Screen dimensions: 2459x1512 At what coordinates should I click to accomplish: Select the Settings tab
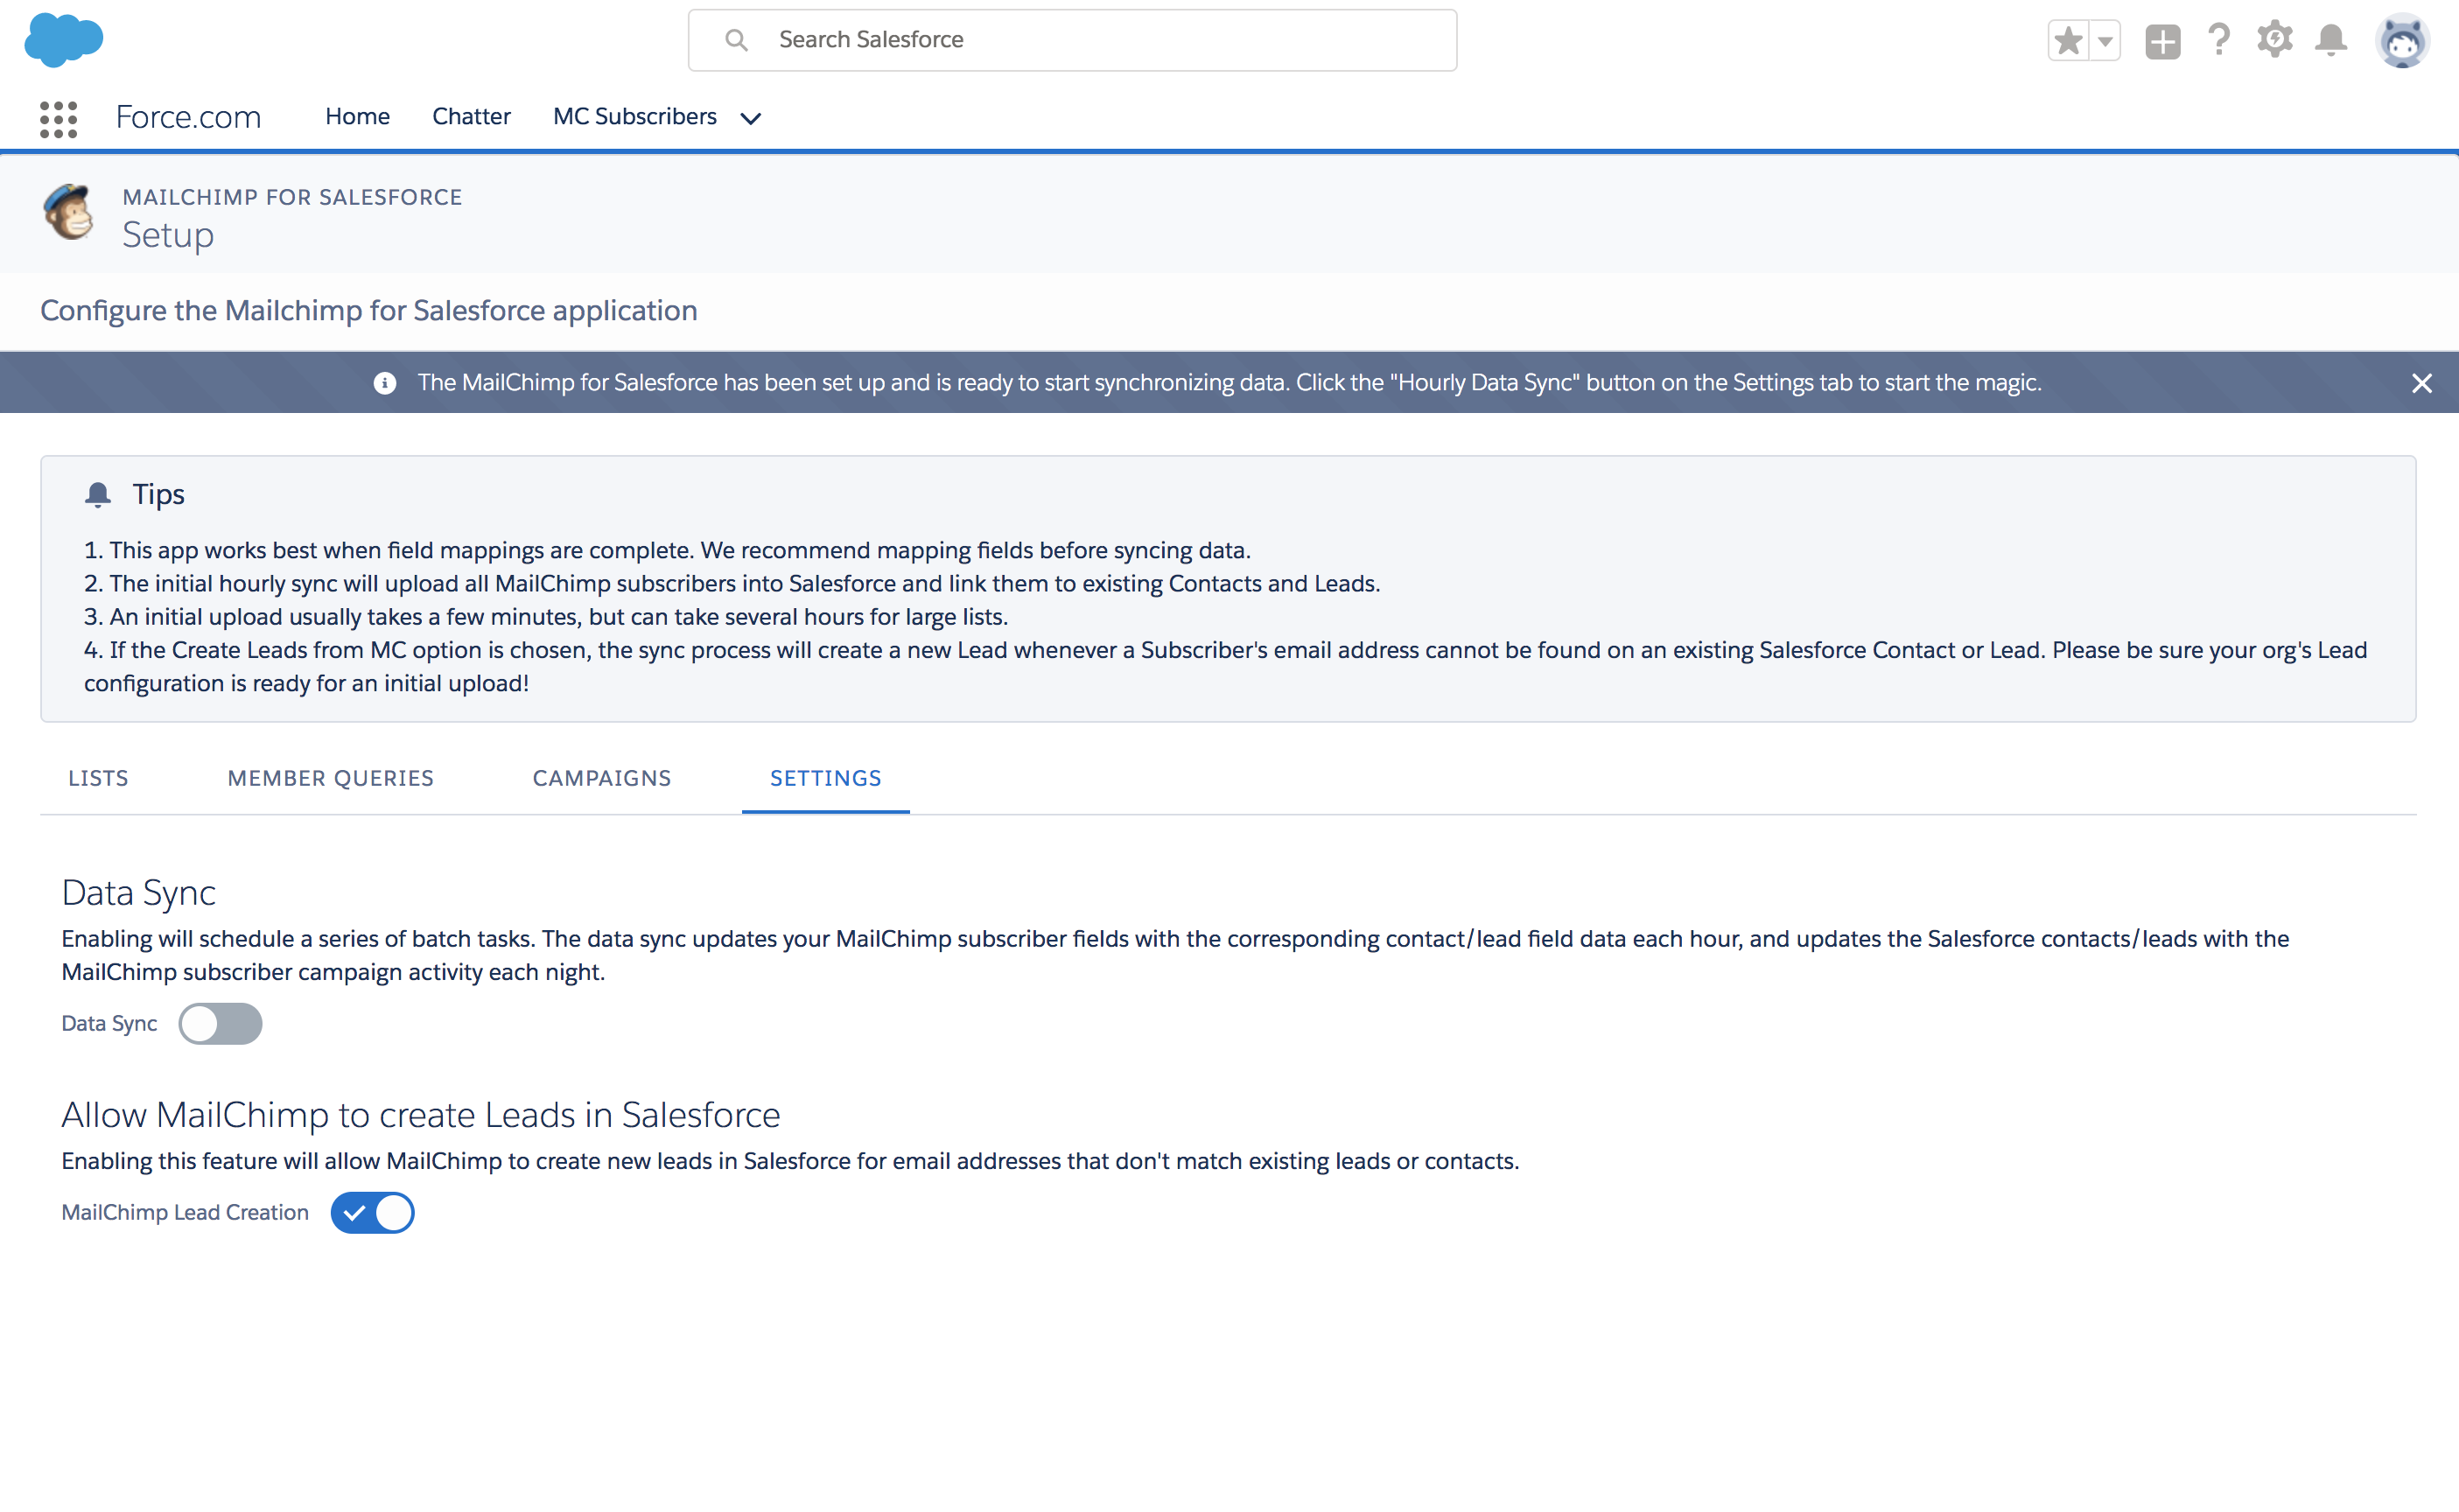point(826,778)
